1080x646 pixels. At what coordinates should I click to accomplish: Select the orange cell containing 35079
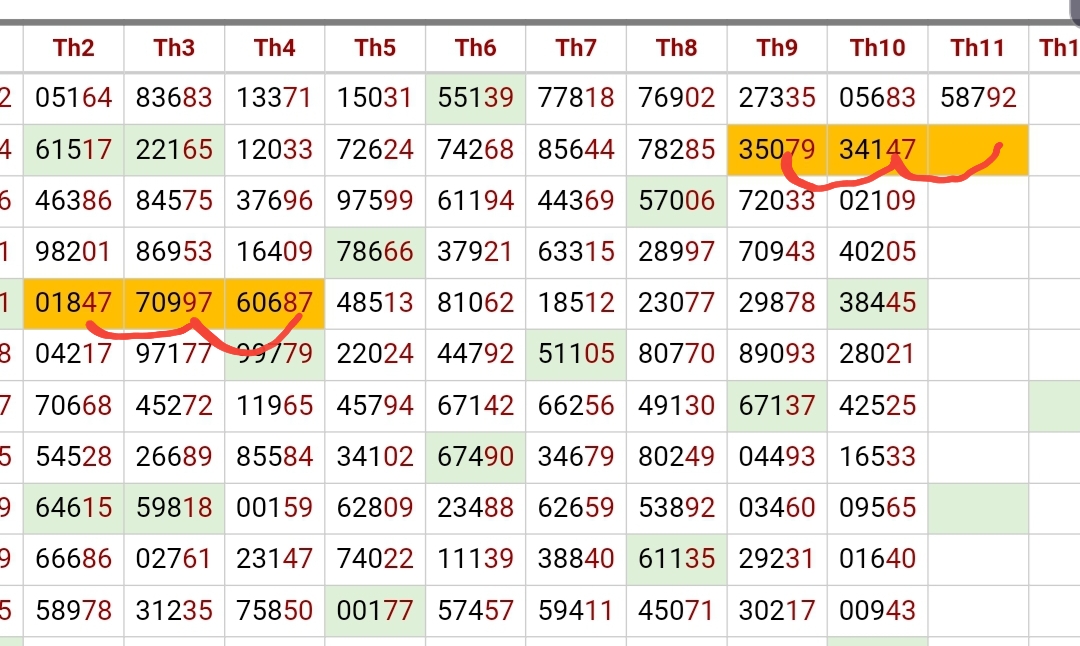click(x=777, y=150)
